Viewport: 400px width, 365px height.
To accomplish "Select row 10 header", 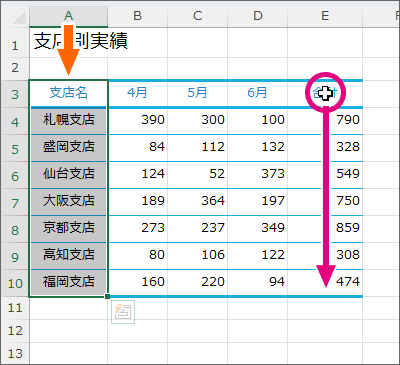I will 15,283.
